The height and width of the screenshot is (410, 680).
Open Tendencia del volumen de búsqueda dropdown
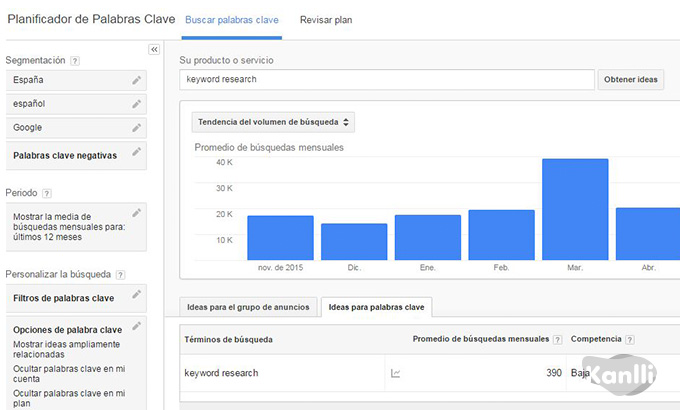pyautogui.click(x=273, y=122)
